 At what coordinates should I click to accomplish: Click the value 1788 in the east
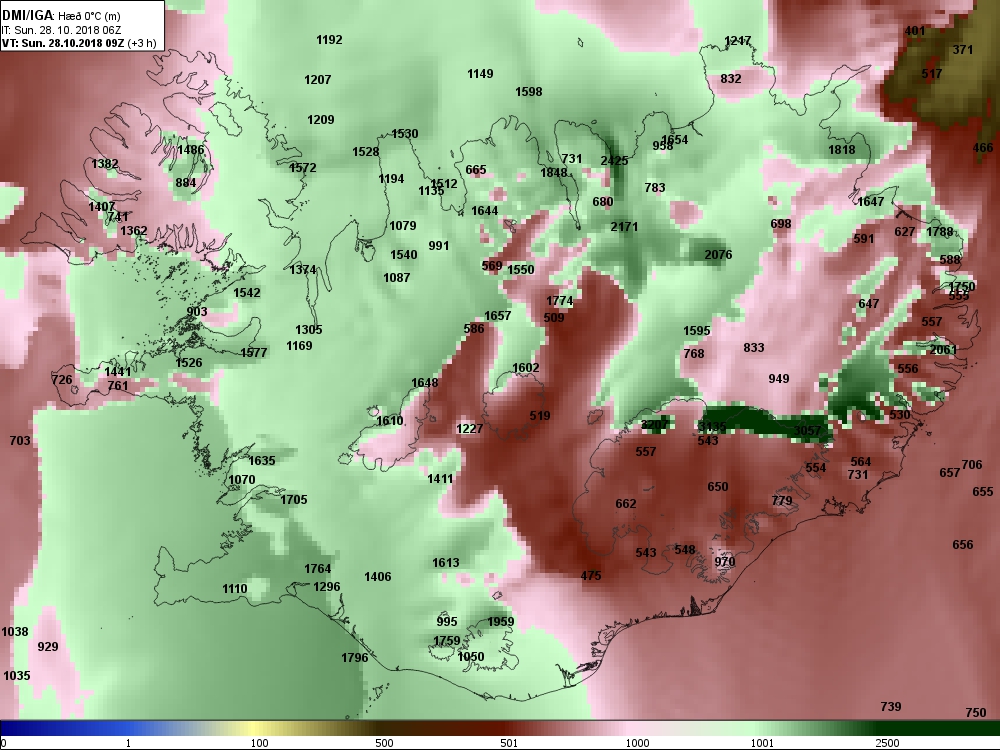939,232
